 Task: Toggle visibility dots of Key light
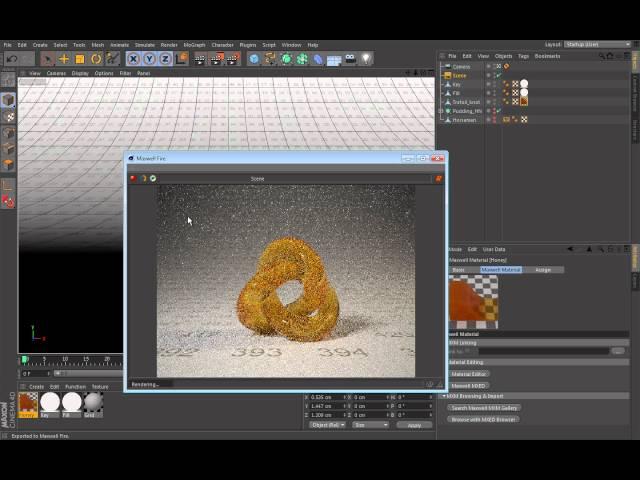point(494,84)
